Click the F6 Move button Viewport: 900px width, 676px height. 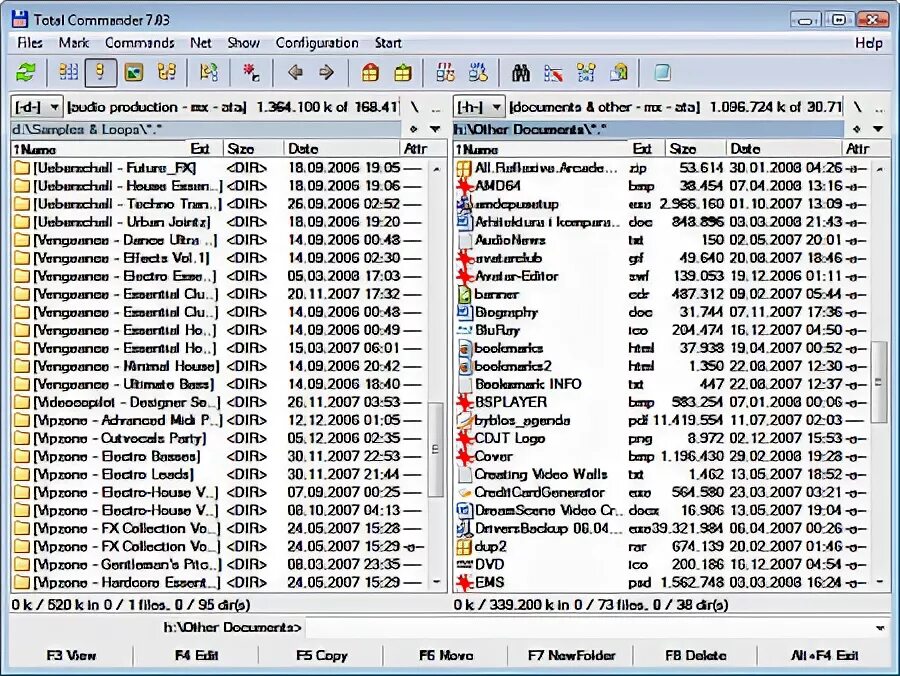click(x=445, y=655)
